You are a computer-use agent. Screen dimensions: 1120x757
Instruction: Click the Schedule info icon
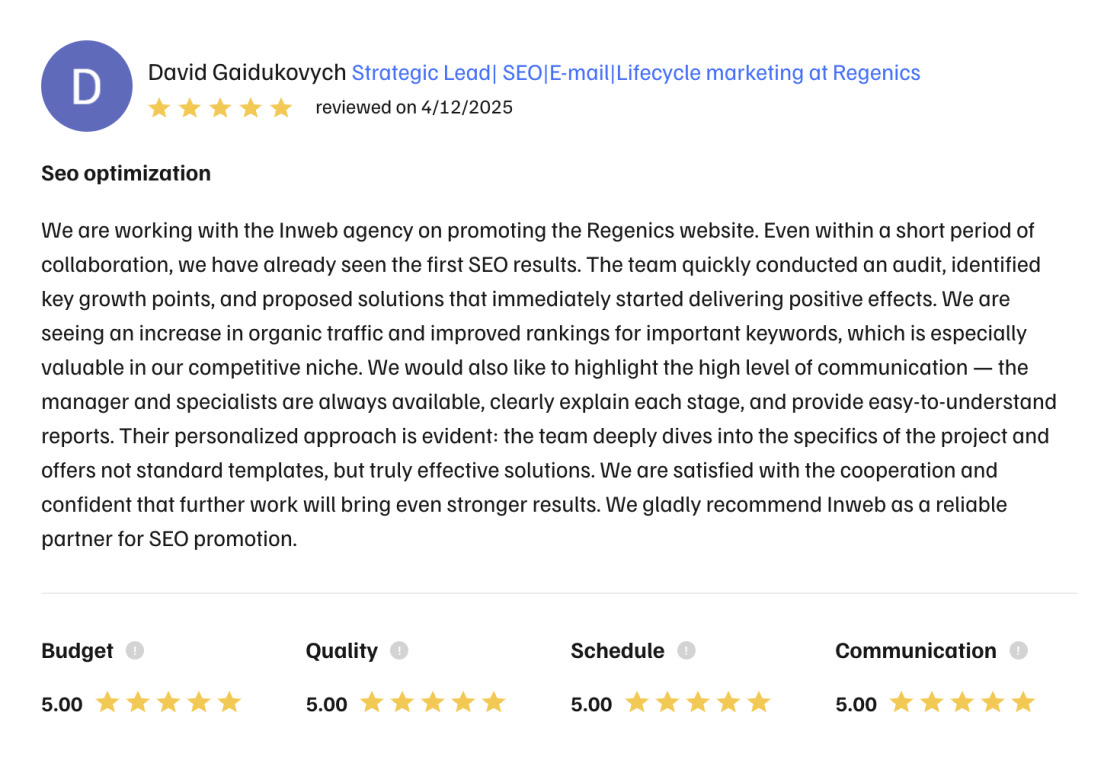[x=686, y=651]
